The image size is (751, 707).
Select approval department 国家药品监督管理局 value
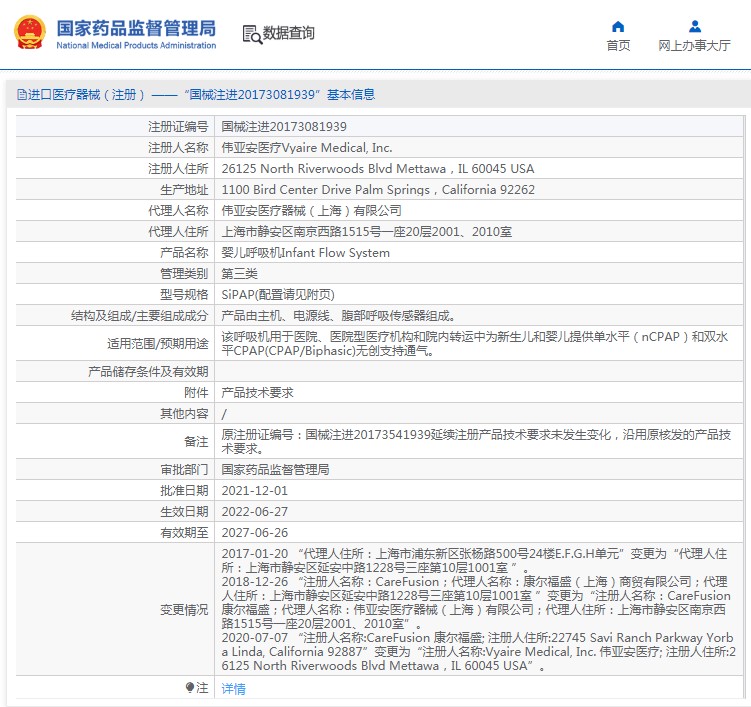(x=275, y=469)
